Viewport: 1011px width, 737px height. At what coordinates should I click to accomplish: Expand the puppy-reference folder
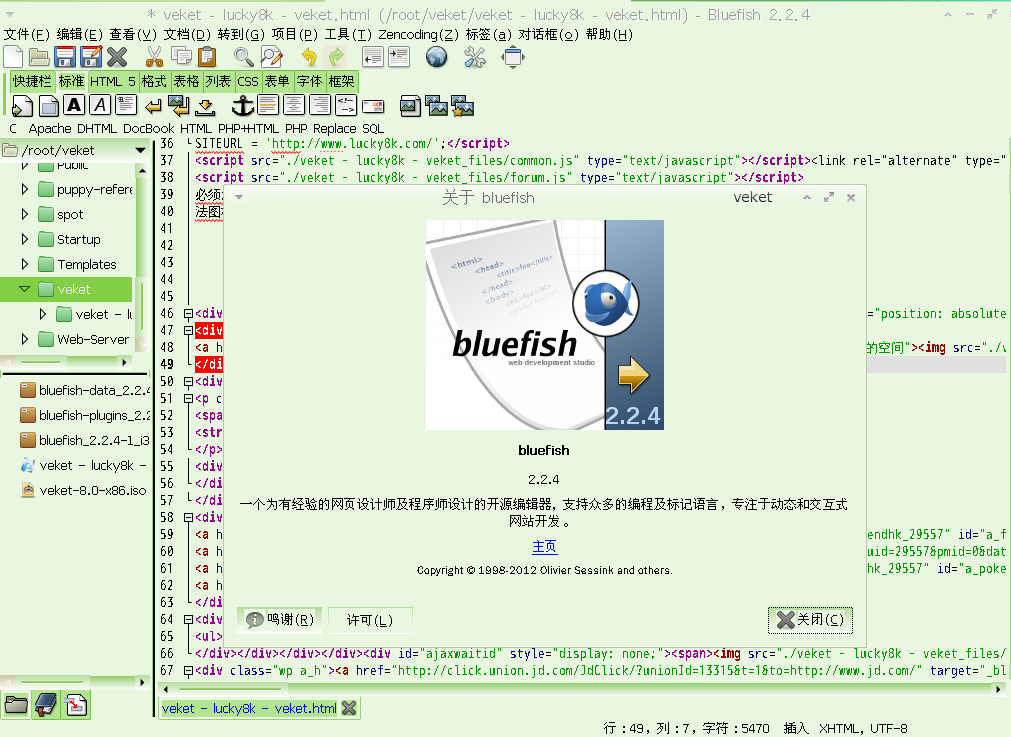(x=25, y=190)
